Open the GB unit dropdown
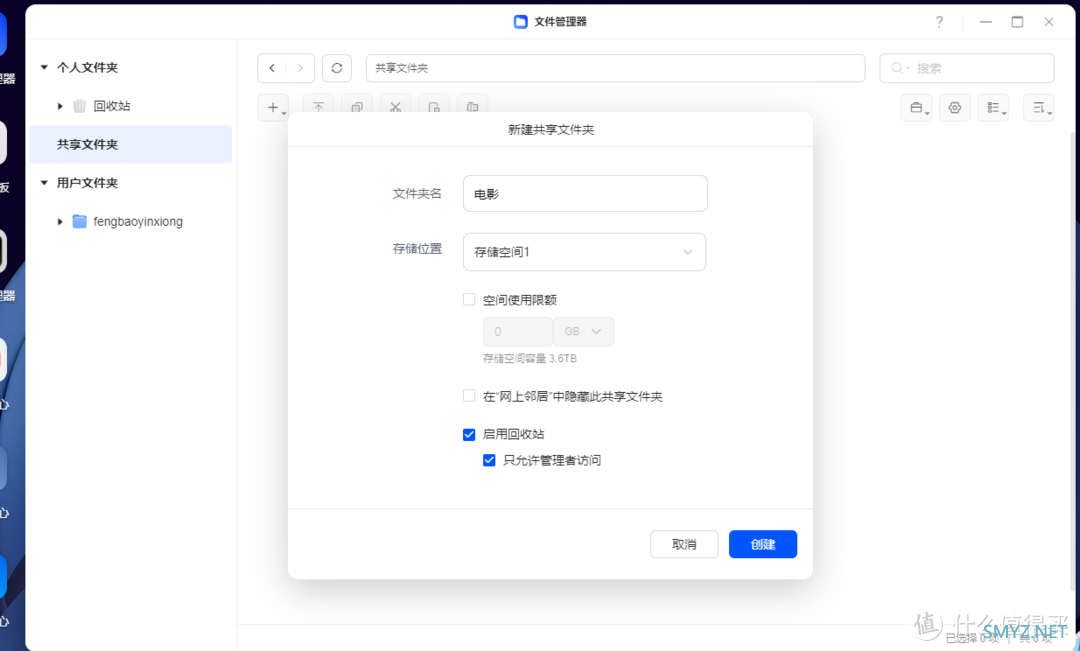The width and height of the screenshot is (1080, 651). coord(583,331)
